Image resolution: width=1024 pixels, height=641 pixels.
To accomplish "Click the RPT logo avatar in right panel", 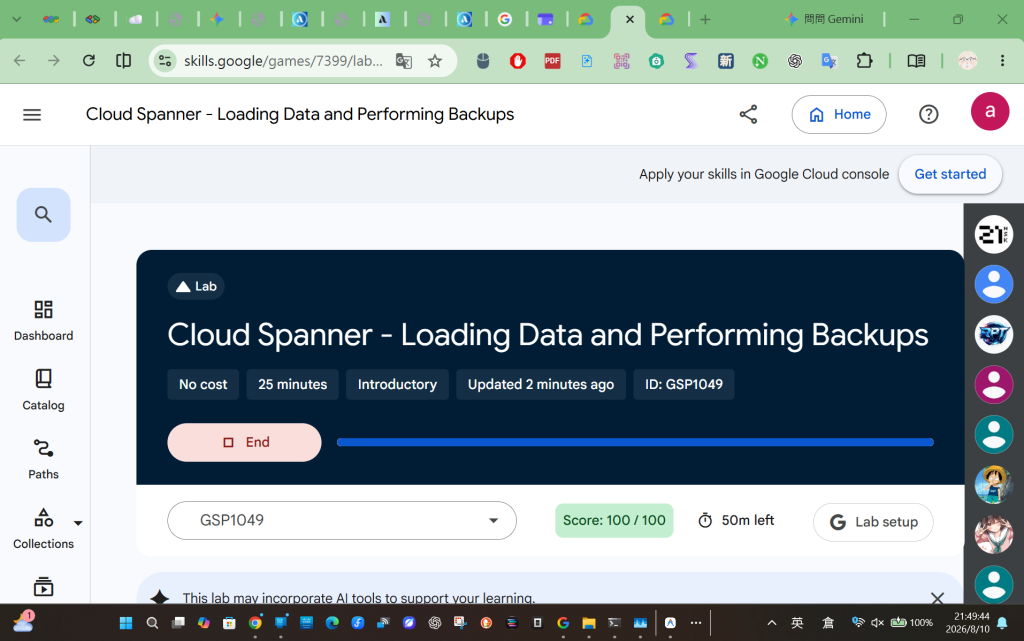I will coord(993,334).
